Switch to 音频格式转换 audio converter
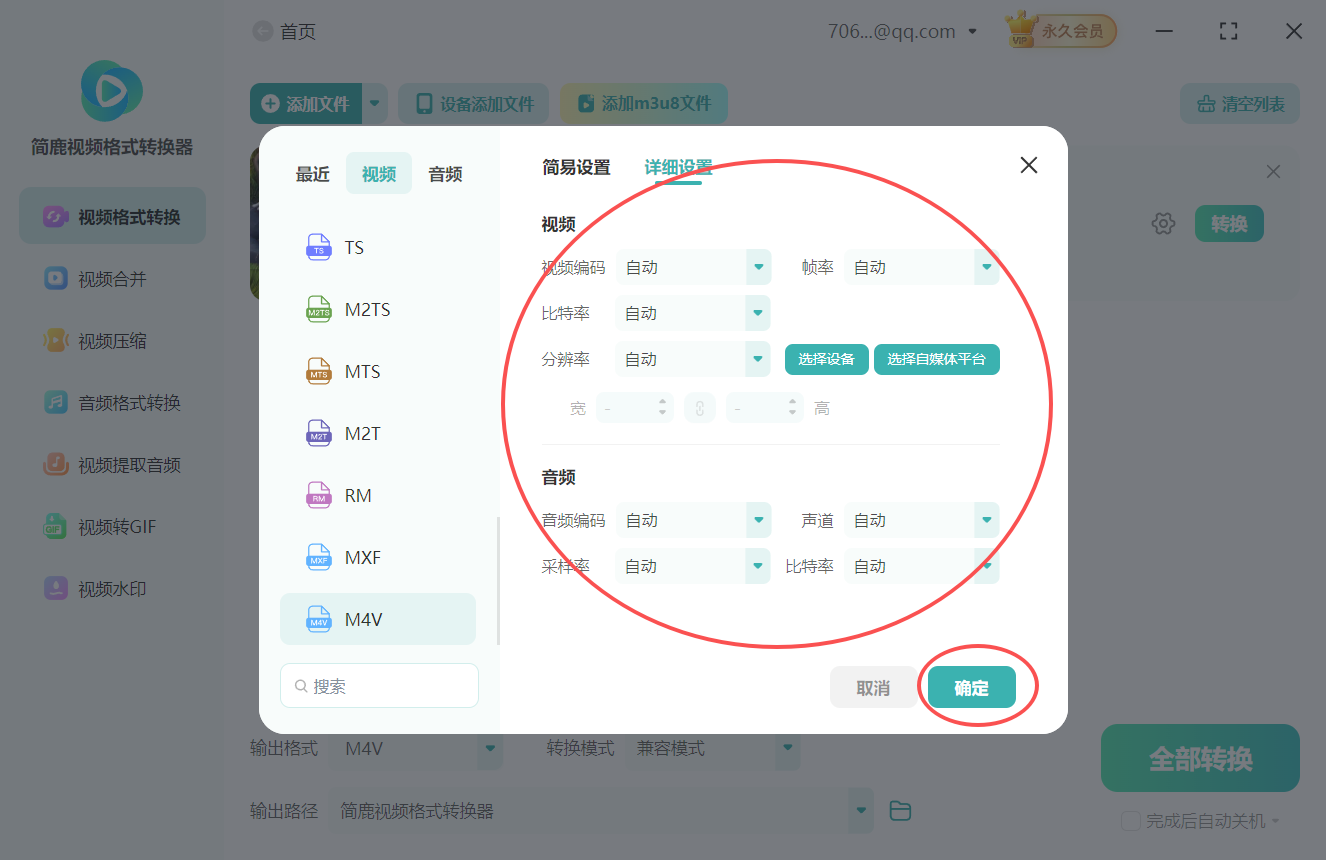Viewport: 1326px width, 860px height. point(111,402)
